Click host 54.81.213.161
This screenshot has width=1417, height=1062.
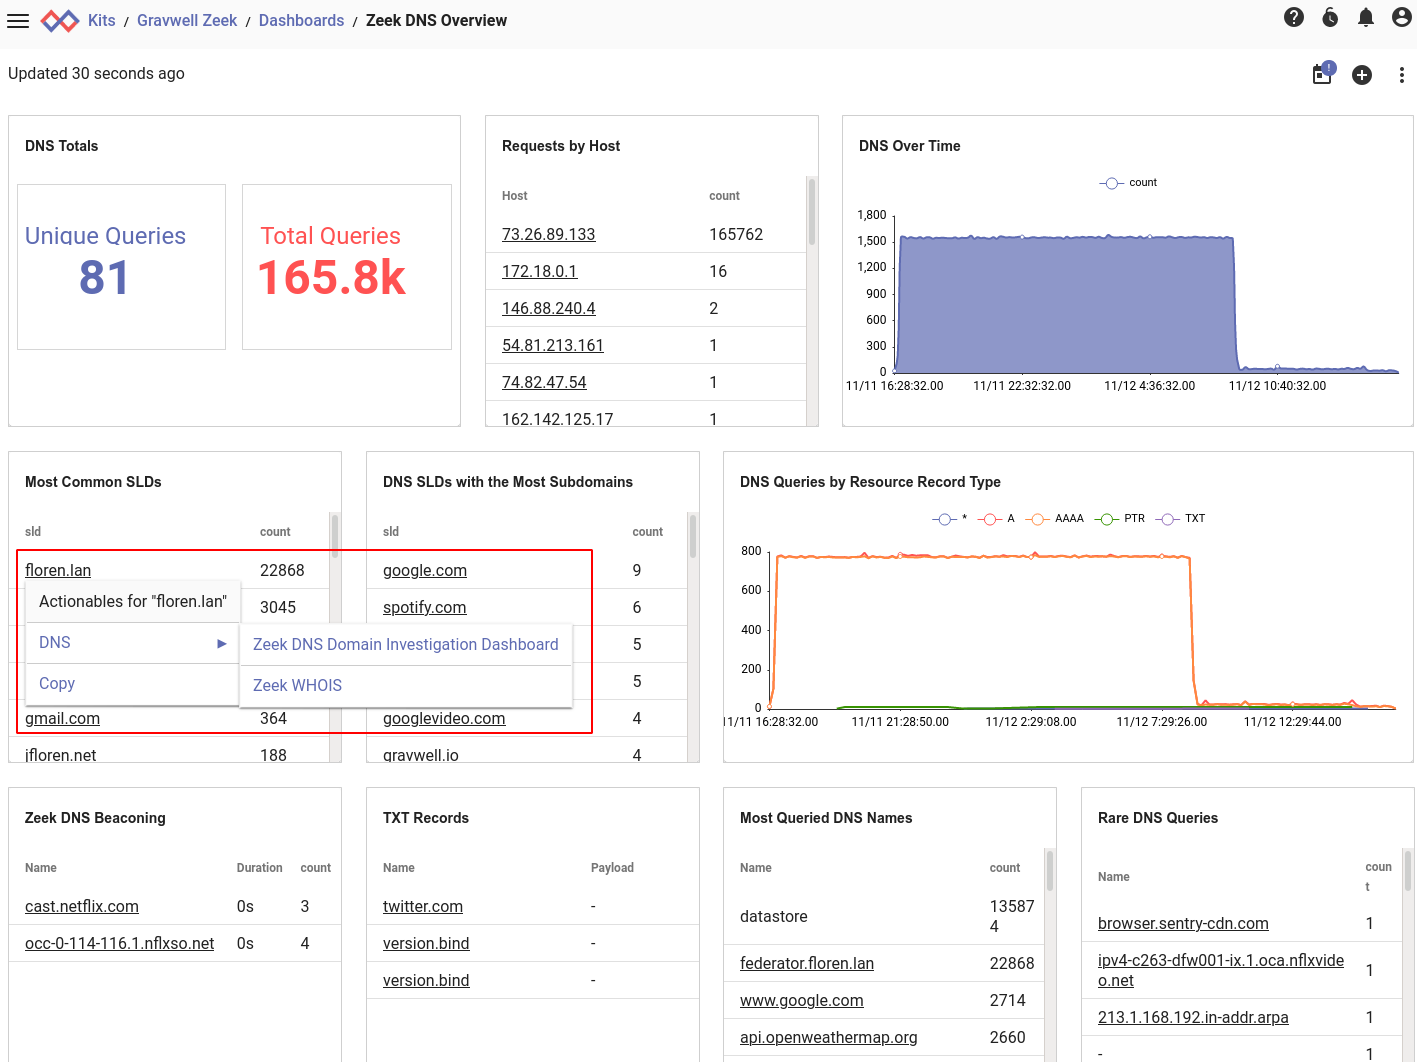coord(552,345)
